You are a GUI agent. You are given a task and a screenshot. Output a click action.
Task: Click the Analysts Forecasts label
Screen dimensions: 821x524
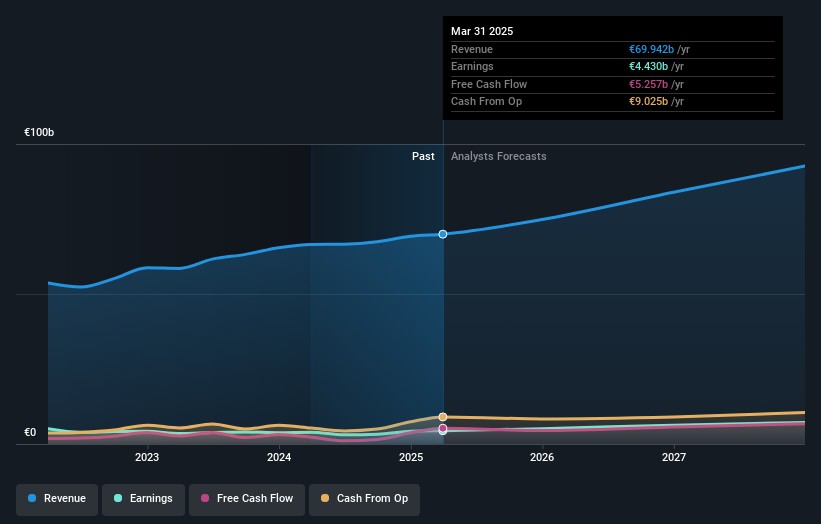tap(498, 156)
